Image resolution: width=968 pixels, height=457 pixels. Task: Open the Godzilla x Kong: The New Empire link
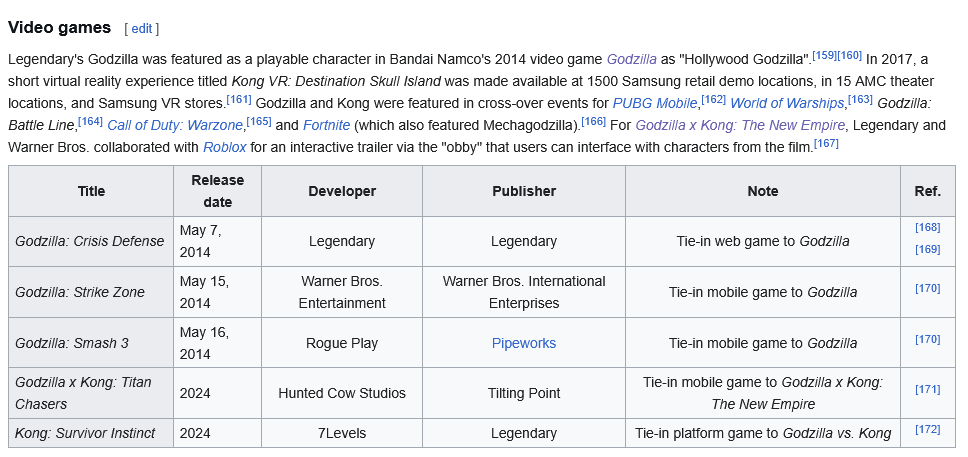pyautogui.click(x=740, y=125)
